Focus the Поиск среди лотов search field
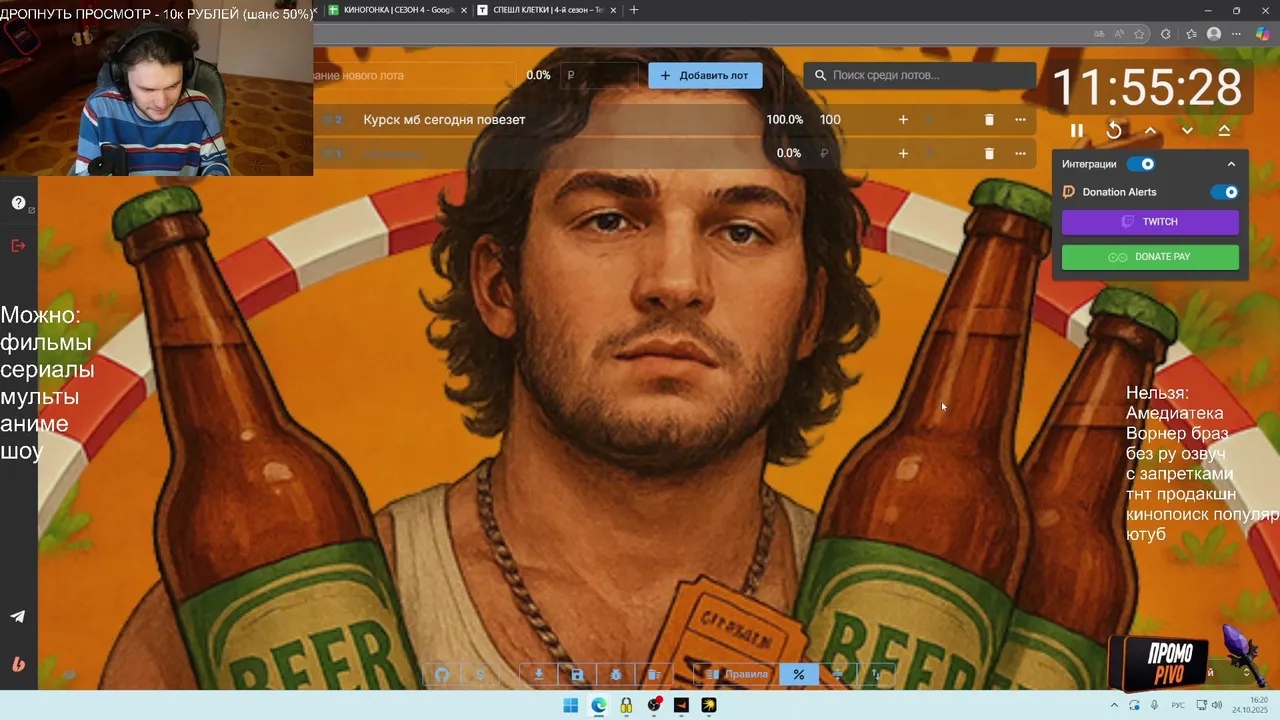 [920, 75]
